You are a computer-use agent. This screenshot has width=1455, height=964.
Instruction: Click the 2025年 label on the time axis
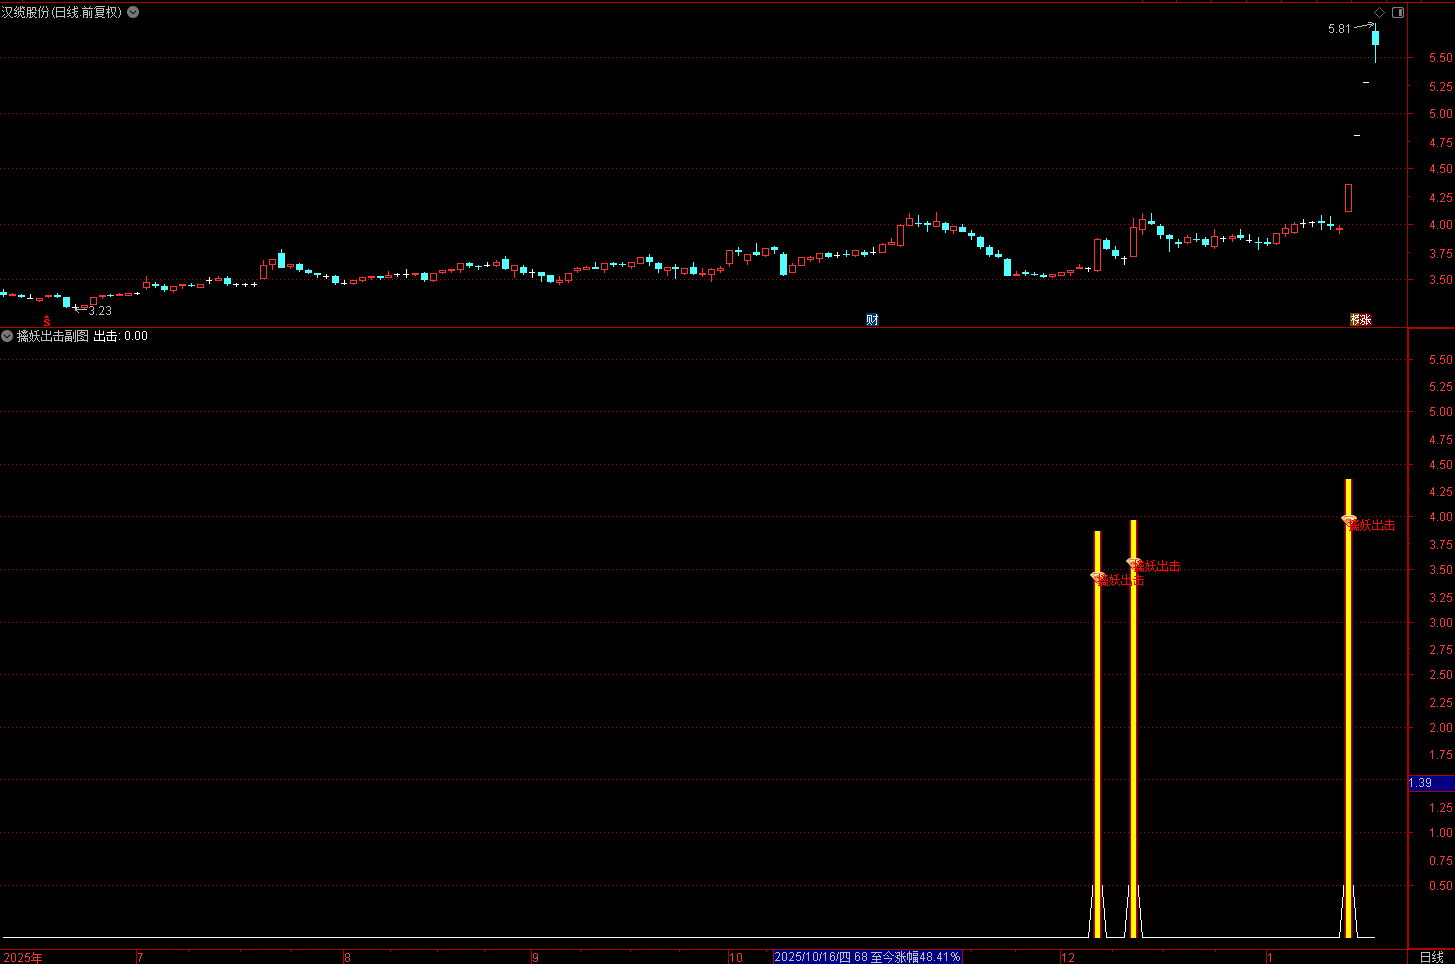tap(22, 958)
